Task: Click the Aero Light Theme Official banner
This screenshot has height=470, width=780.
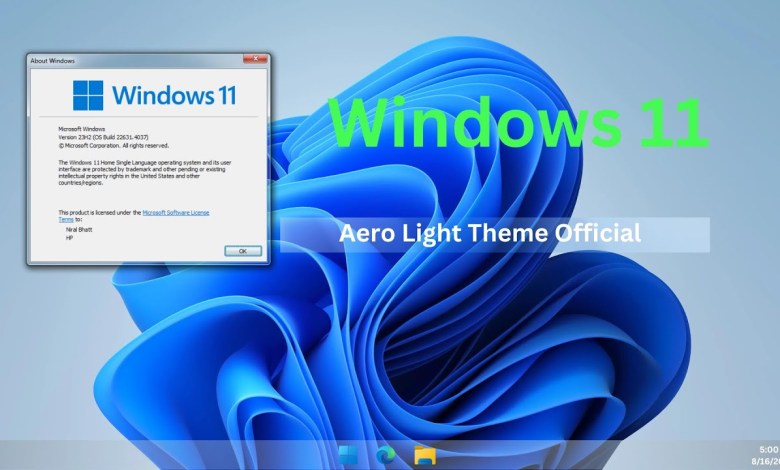Action: pyautogui.click(x=494, y=234)
